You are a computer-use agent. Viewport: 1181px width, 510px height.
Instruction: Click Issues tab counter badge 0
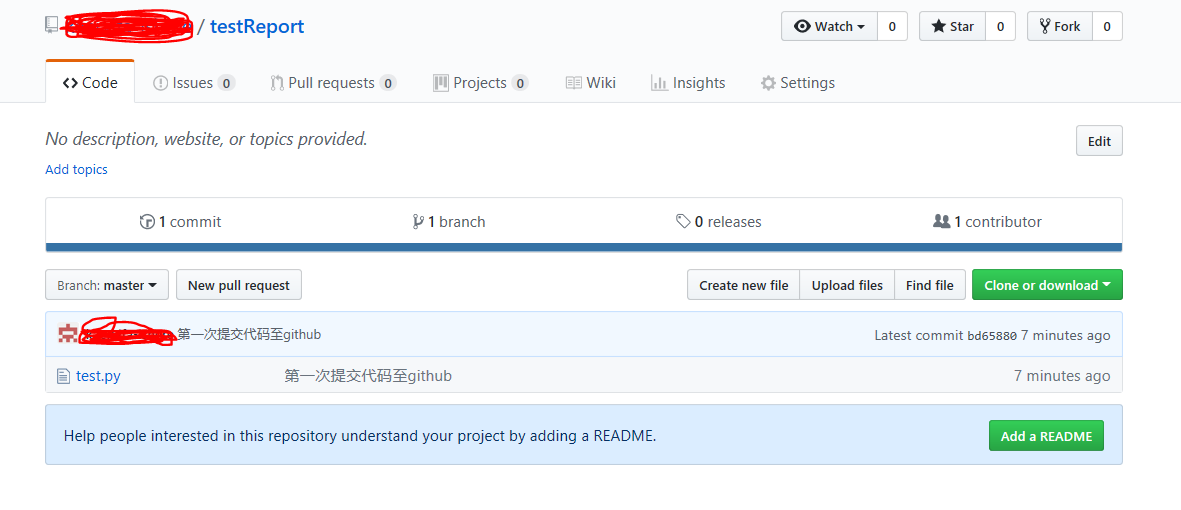coord(227,83)
